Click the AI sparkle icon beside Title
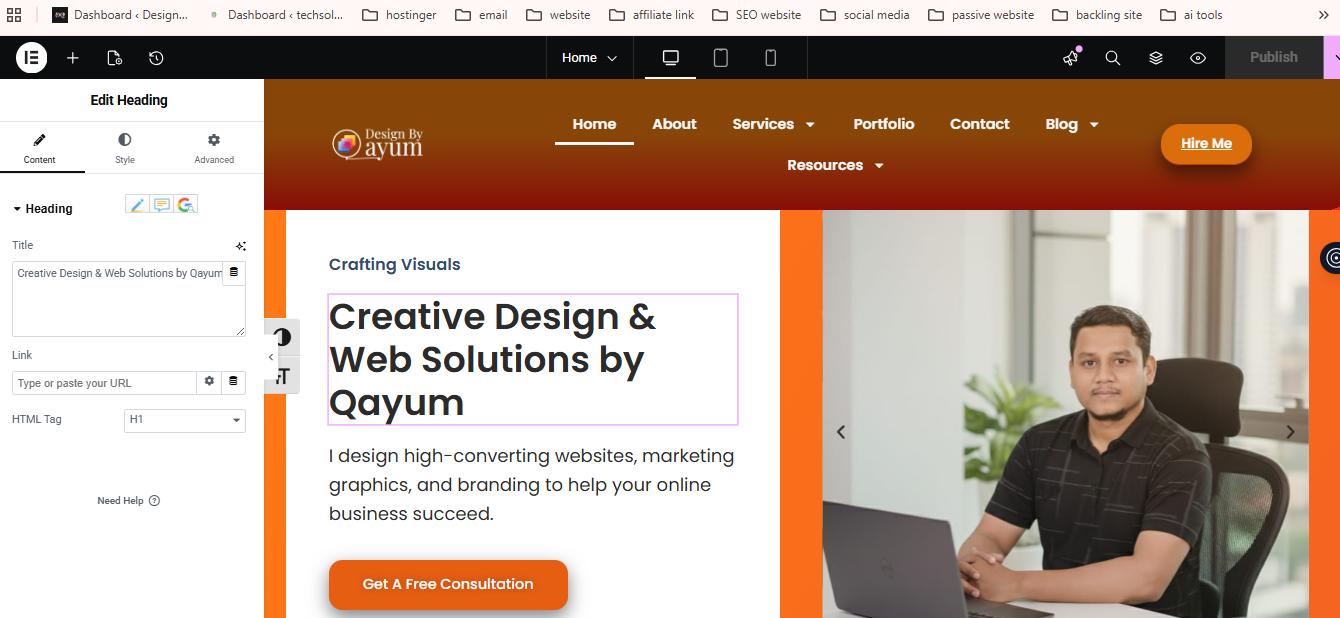Viewport: 1340px width, 618px height. coord(241,246)
